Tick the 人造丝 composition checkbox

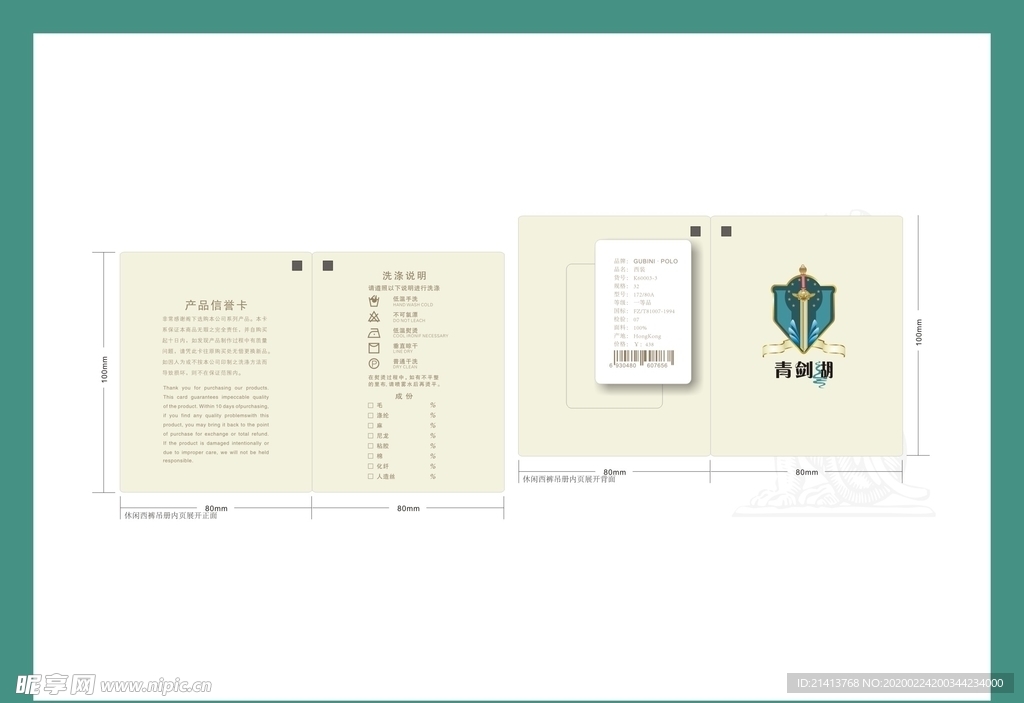pos(370,476)
